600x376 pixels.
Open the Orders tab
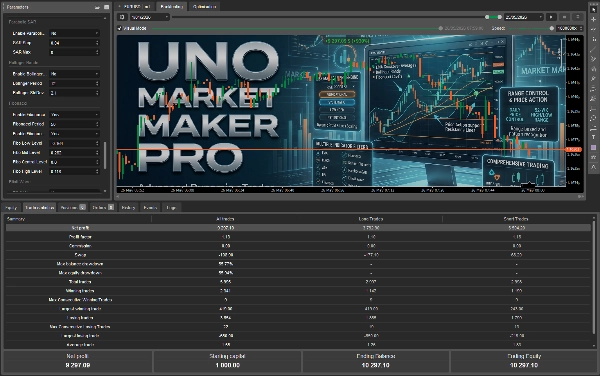coord(103,207)
